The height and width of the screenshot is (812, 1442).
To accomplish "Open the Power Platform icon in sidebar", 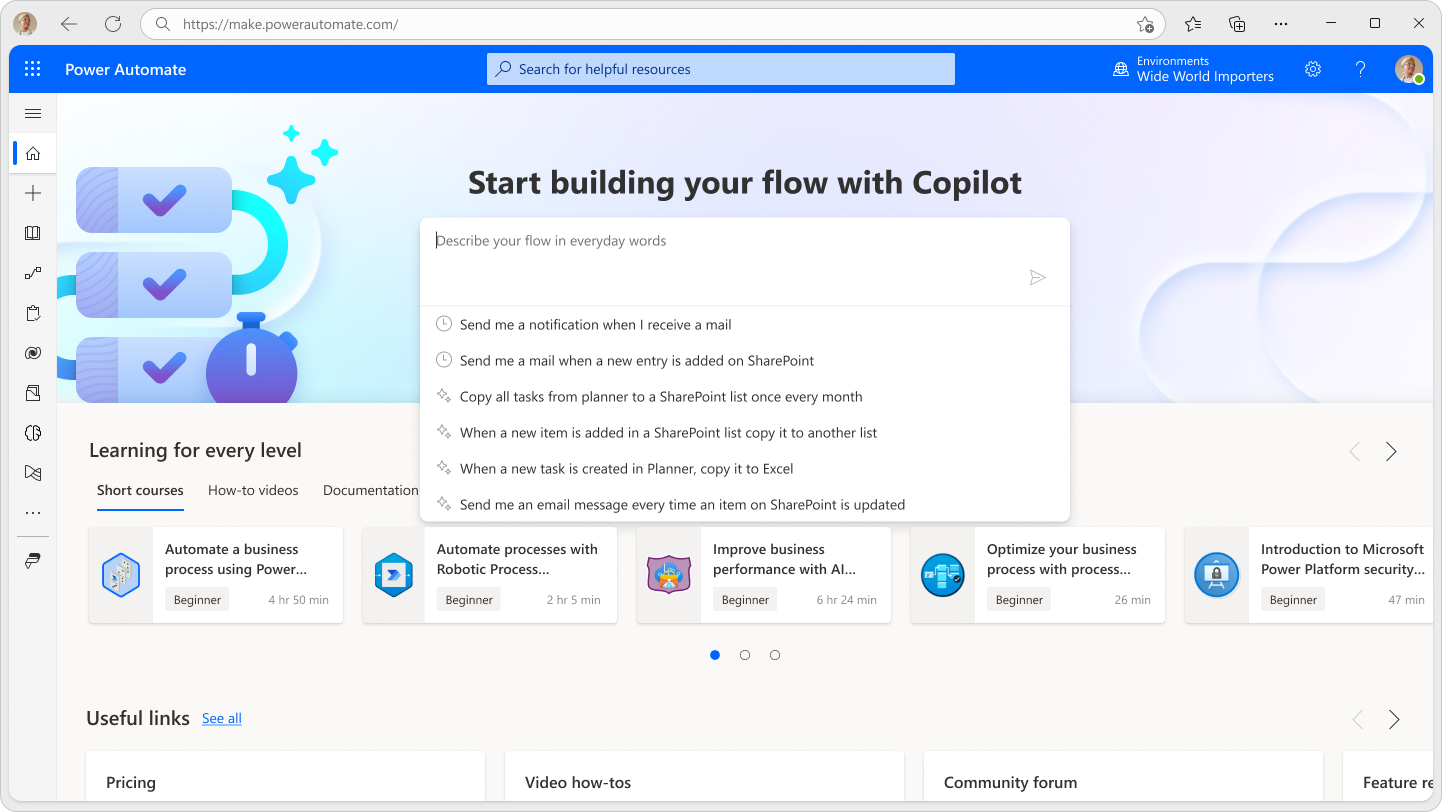I will click(33, 561).
